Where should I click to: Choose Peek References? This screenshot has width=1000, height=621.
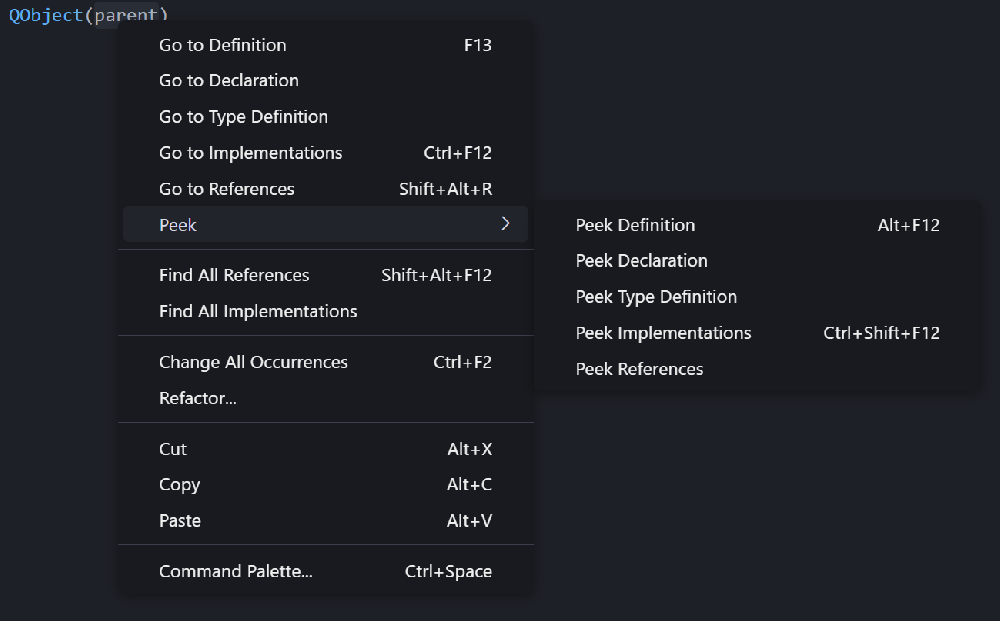(x=639, y=369)
